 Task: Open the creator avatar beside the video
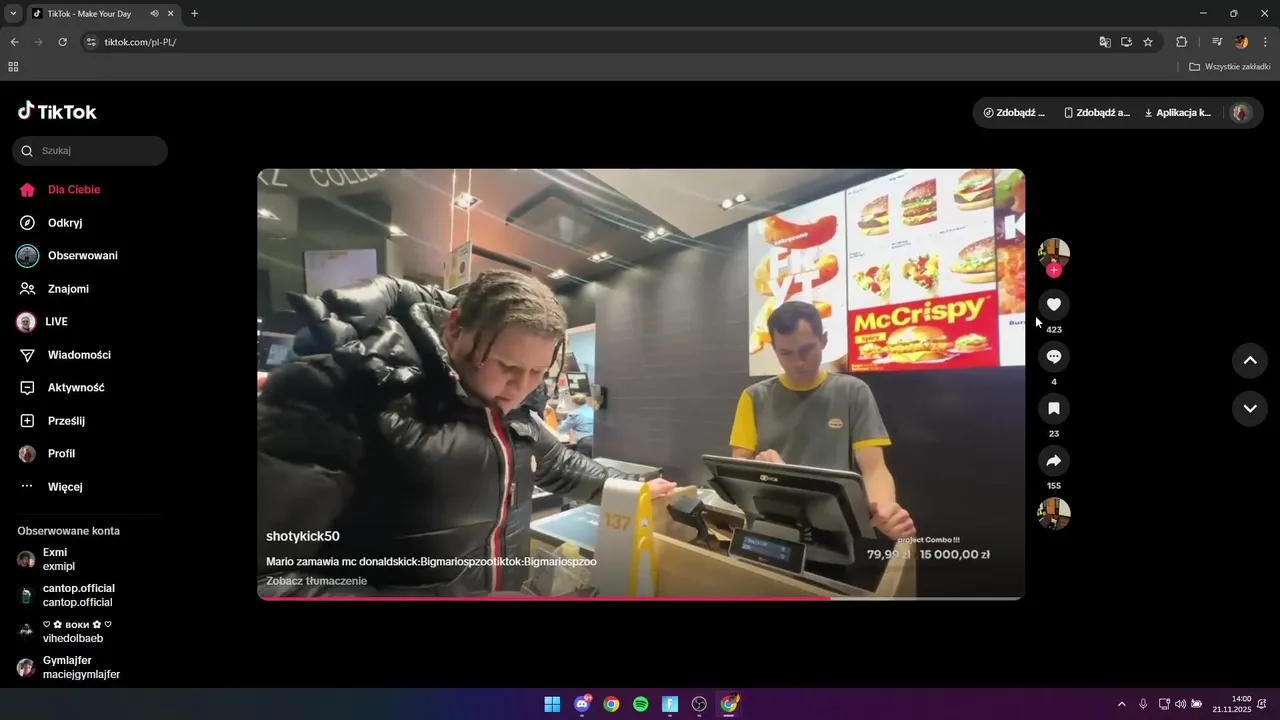click(1054, 253)
